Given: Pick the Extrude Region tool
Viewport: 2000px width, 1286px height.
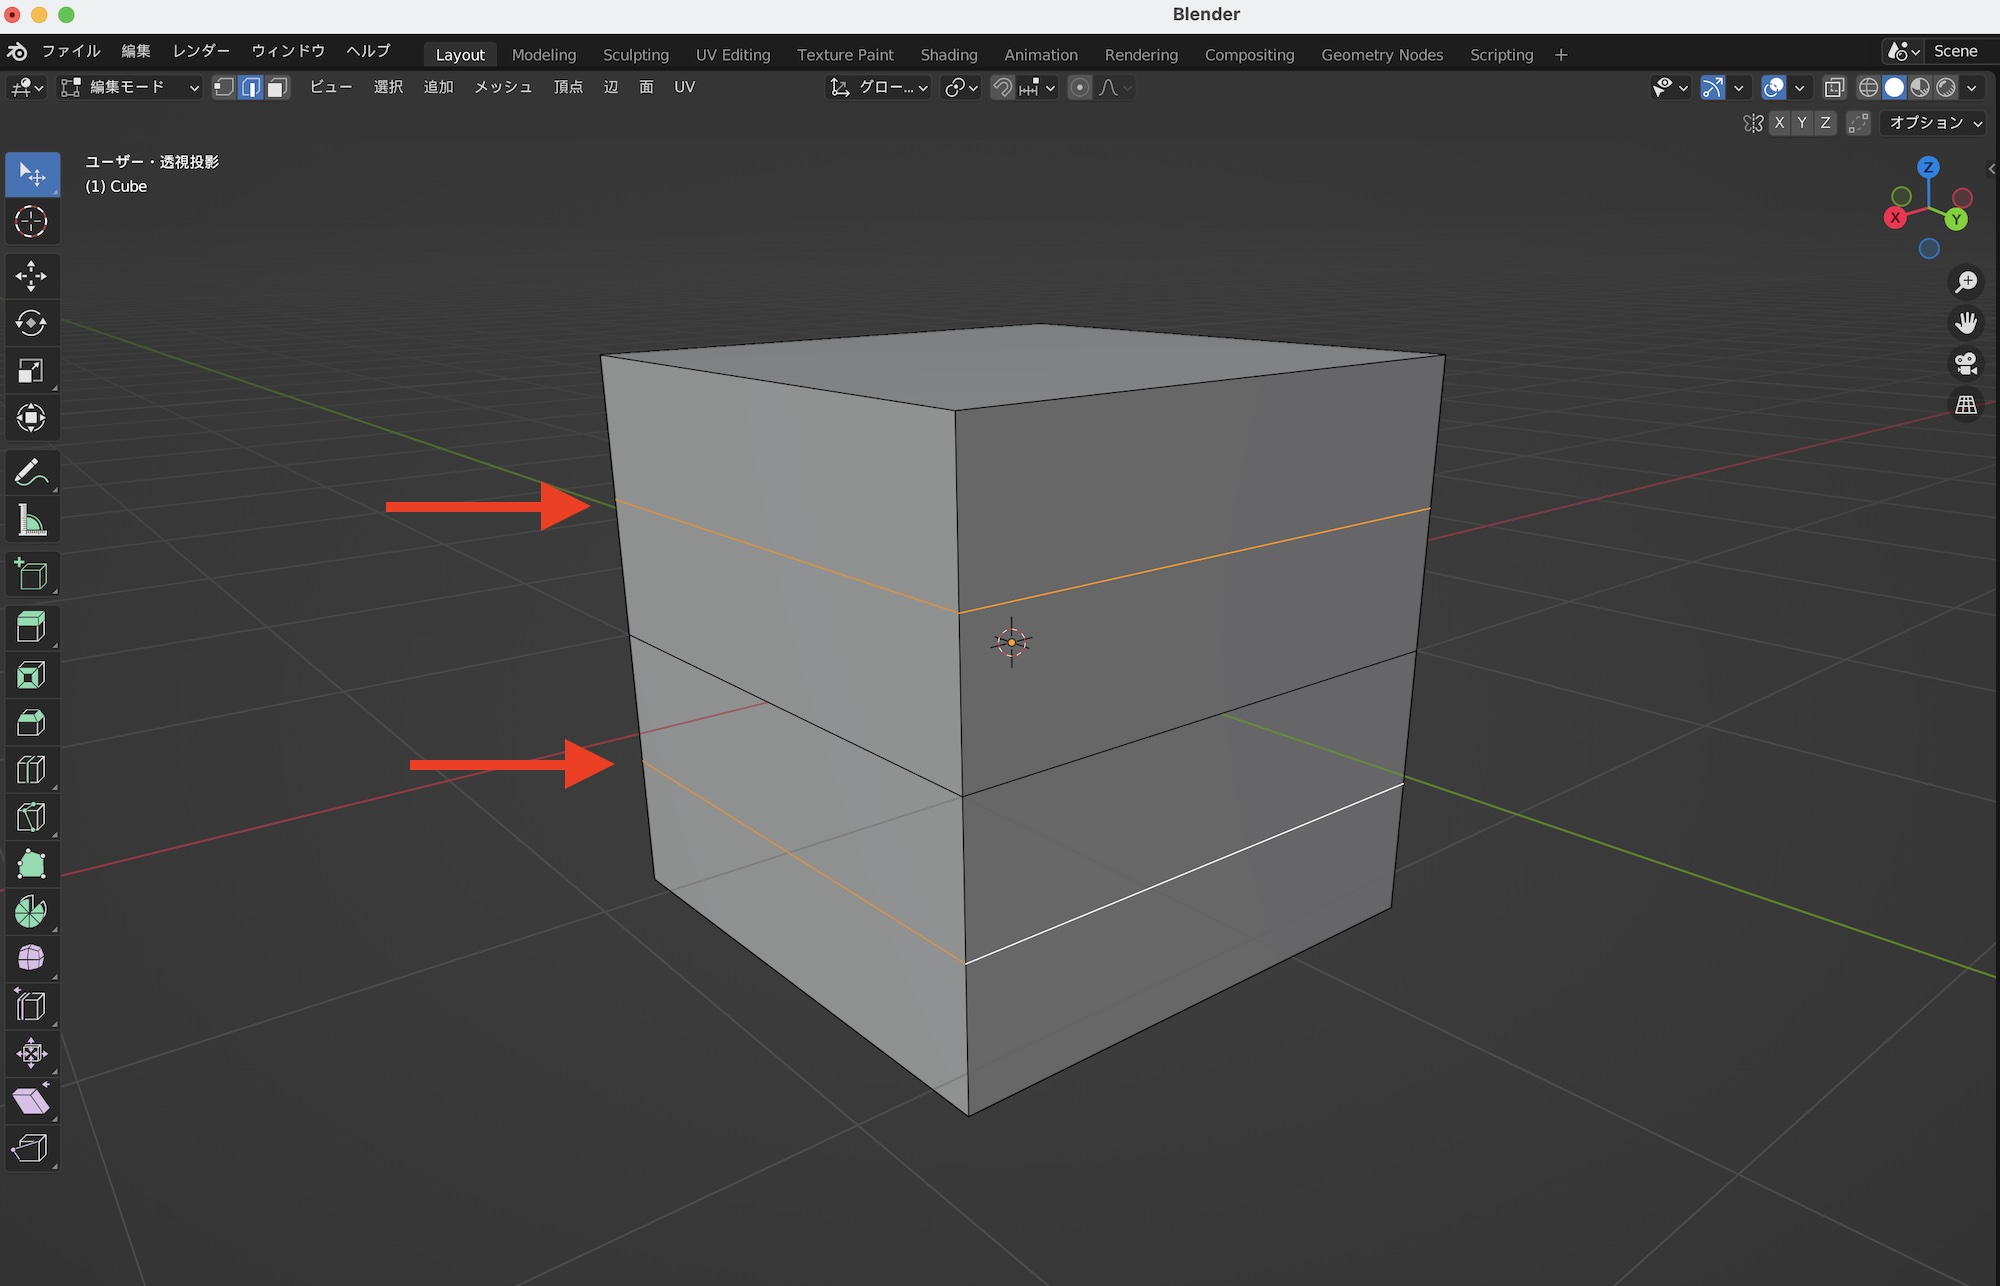Looking at the screenshot, I should tap(31, 628).
